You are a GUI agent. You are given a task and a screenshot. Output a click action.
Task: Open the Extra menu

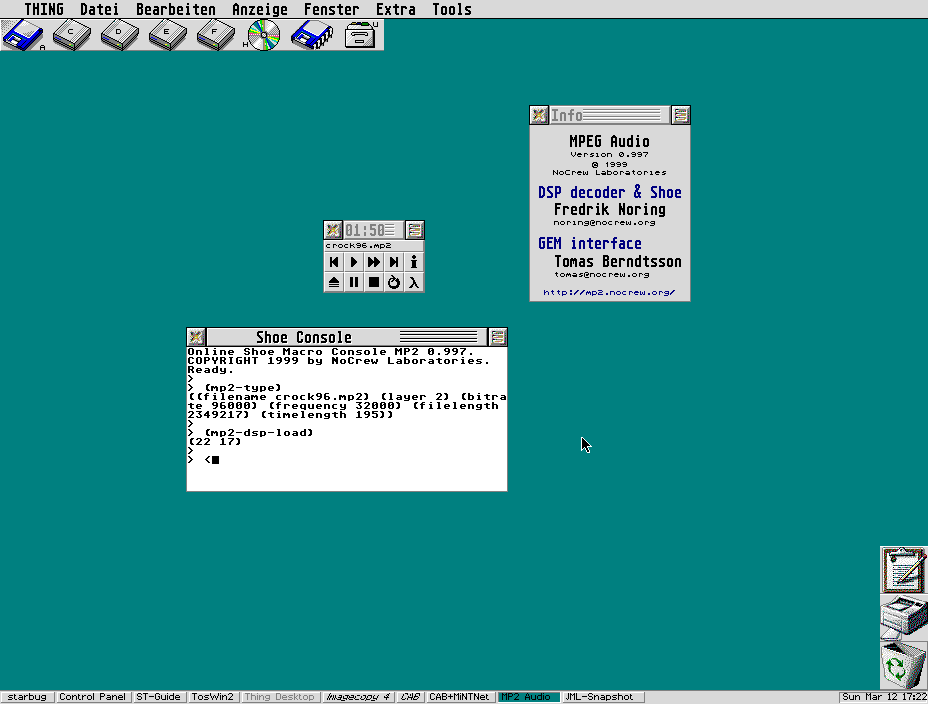coord(395,9)
